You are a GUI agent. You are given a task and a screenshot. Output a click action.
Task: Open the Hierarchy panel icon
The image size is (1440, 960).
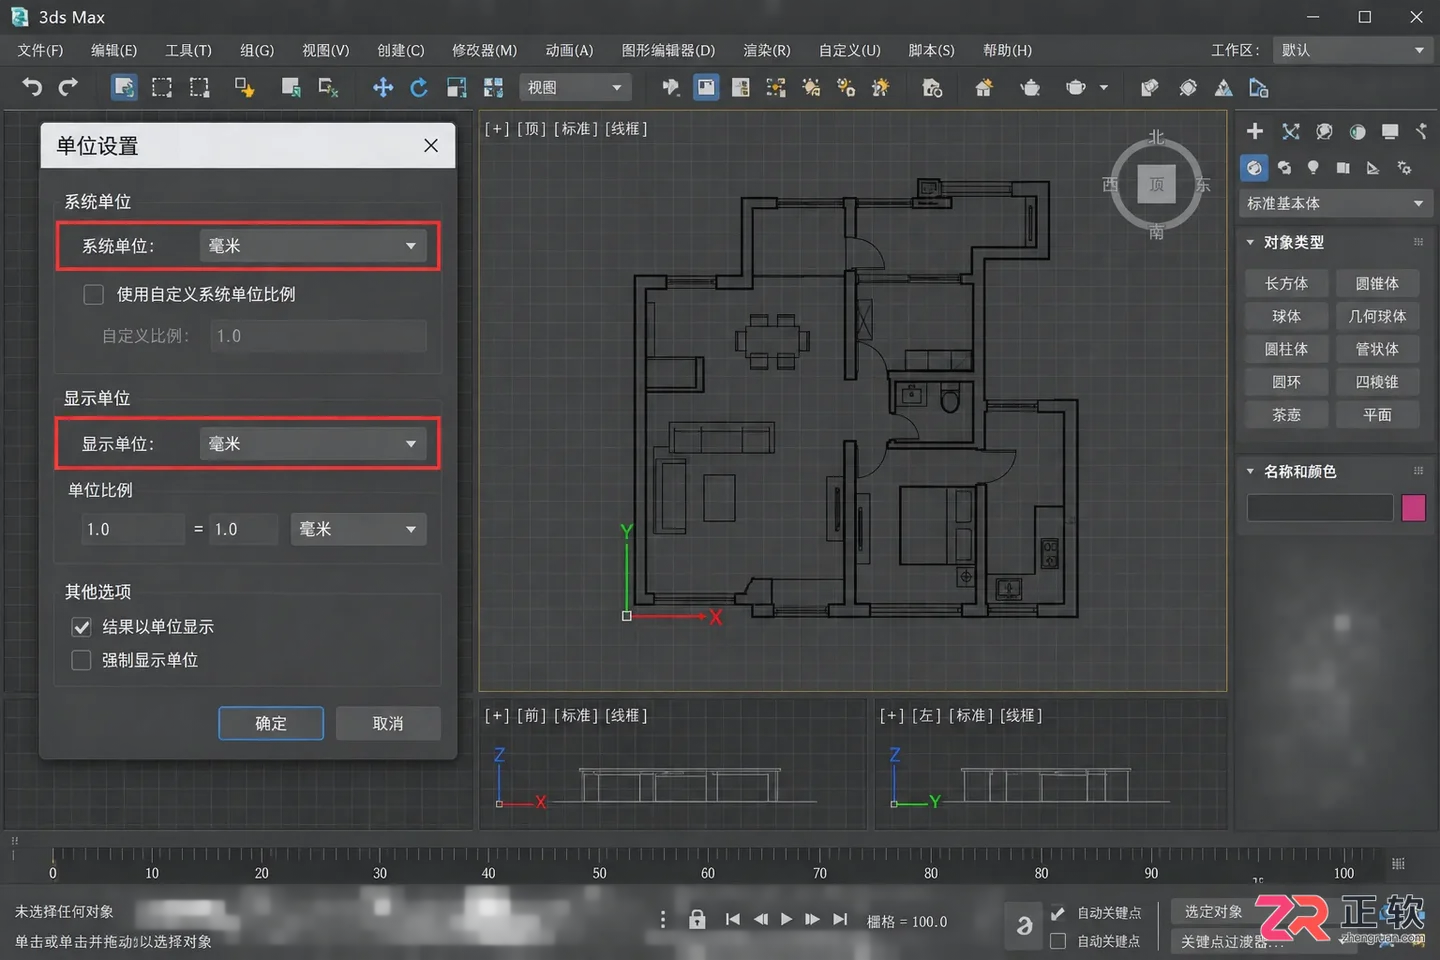pos(1324,131)
